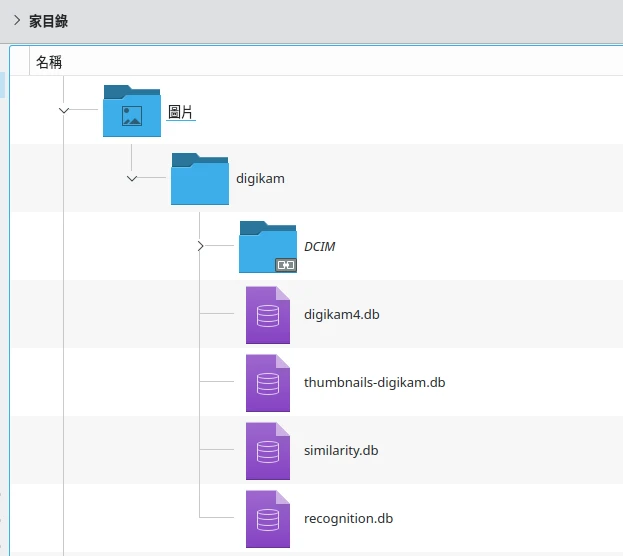Select the thumbnails-digikam.db database icon
This screenshot has width=623, height=556.
[x=267, y=383]
